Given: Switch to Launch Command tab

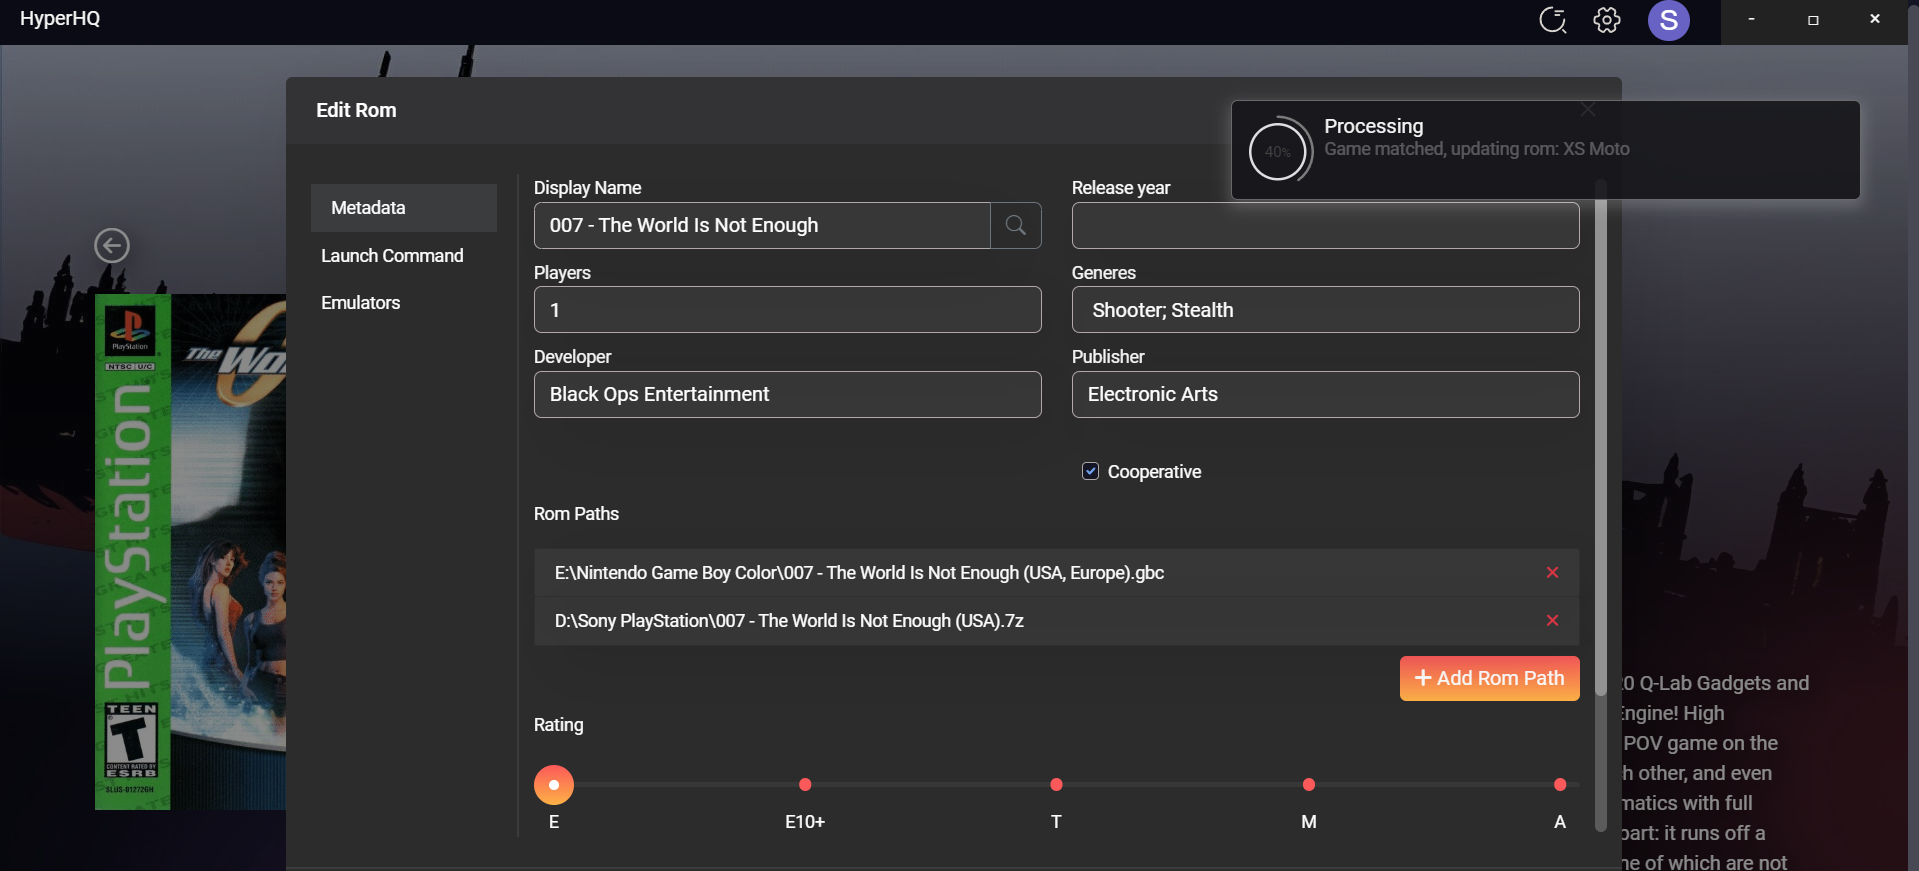Looking at the screenshot, I should (x=392, y=256).
